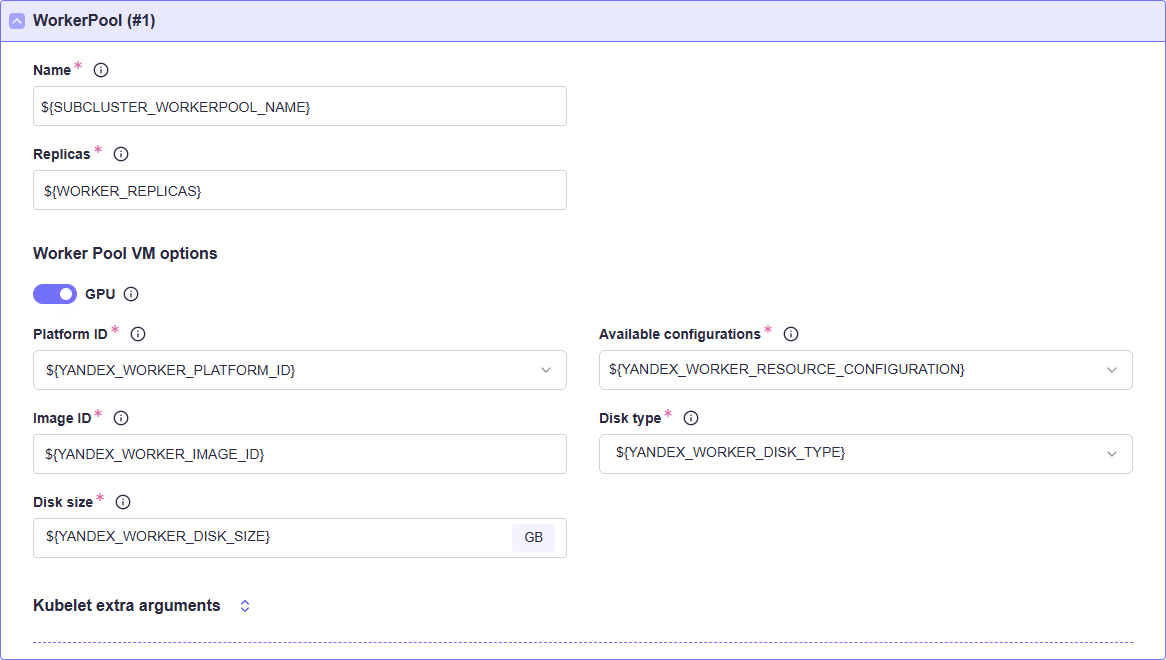Collapse the WorkerPool (#1) section
Image resolution: width=1166 pixels, height=660 pixels.
point(17,21)
